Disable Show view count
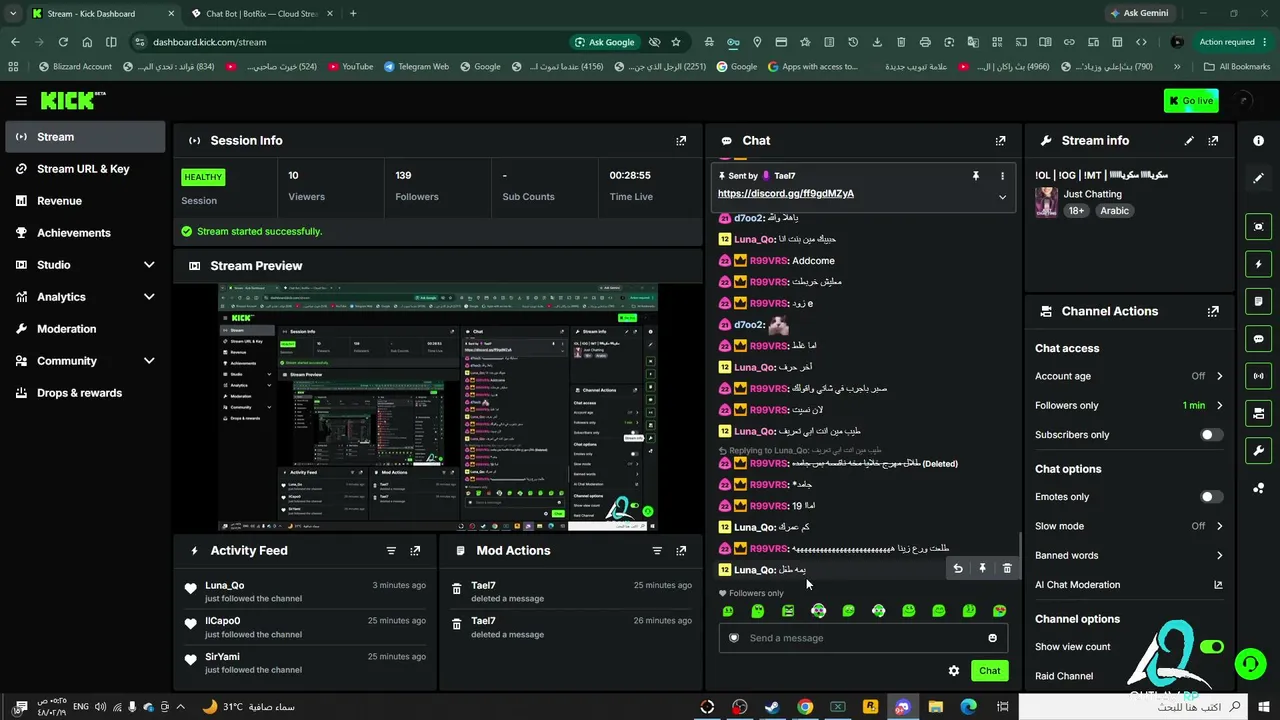Screen dimensions: 1280x720 (1211, 647)
